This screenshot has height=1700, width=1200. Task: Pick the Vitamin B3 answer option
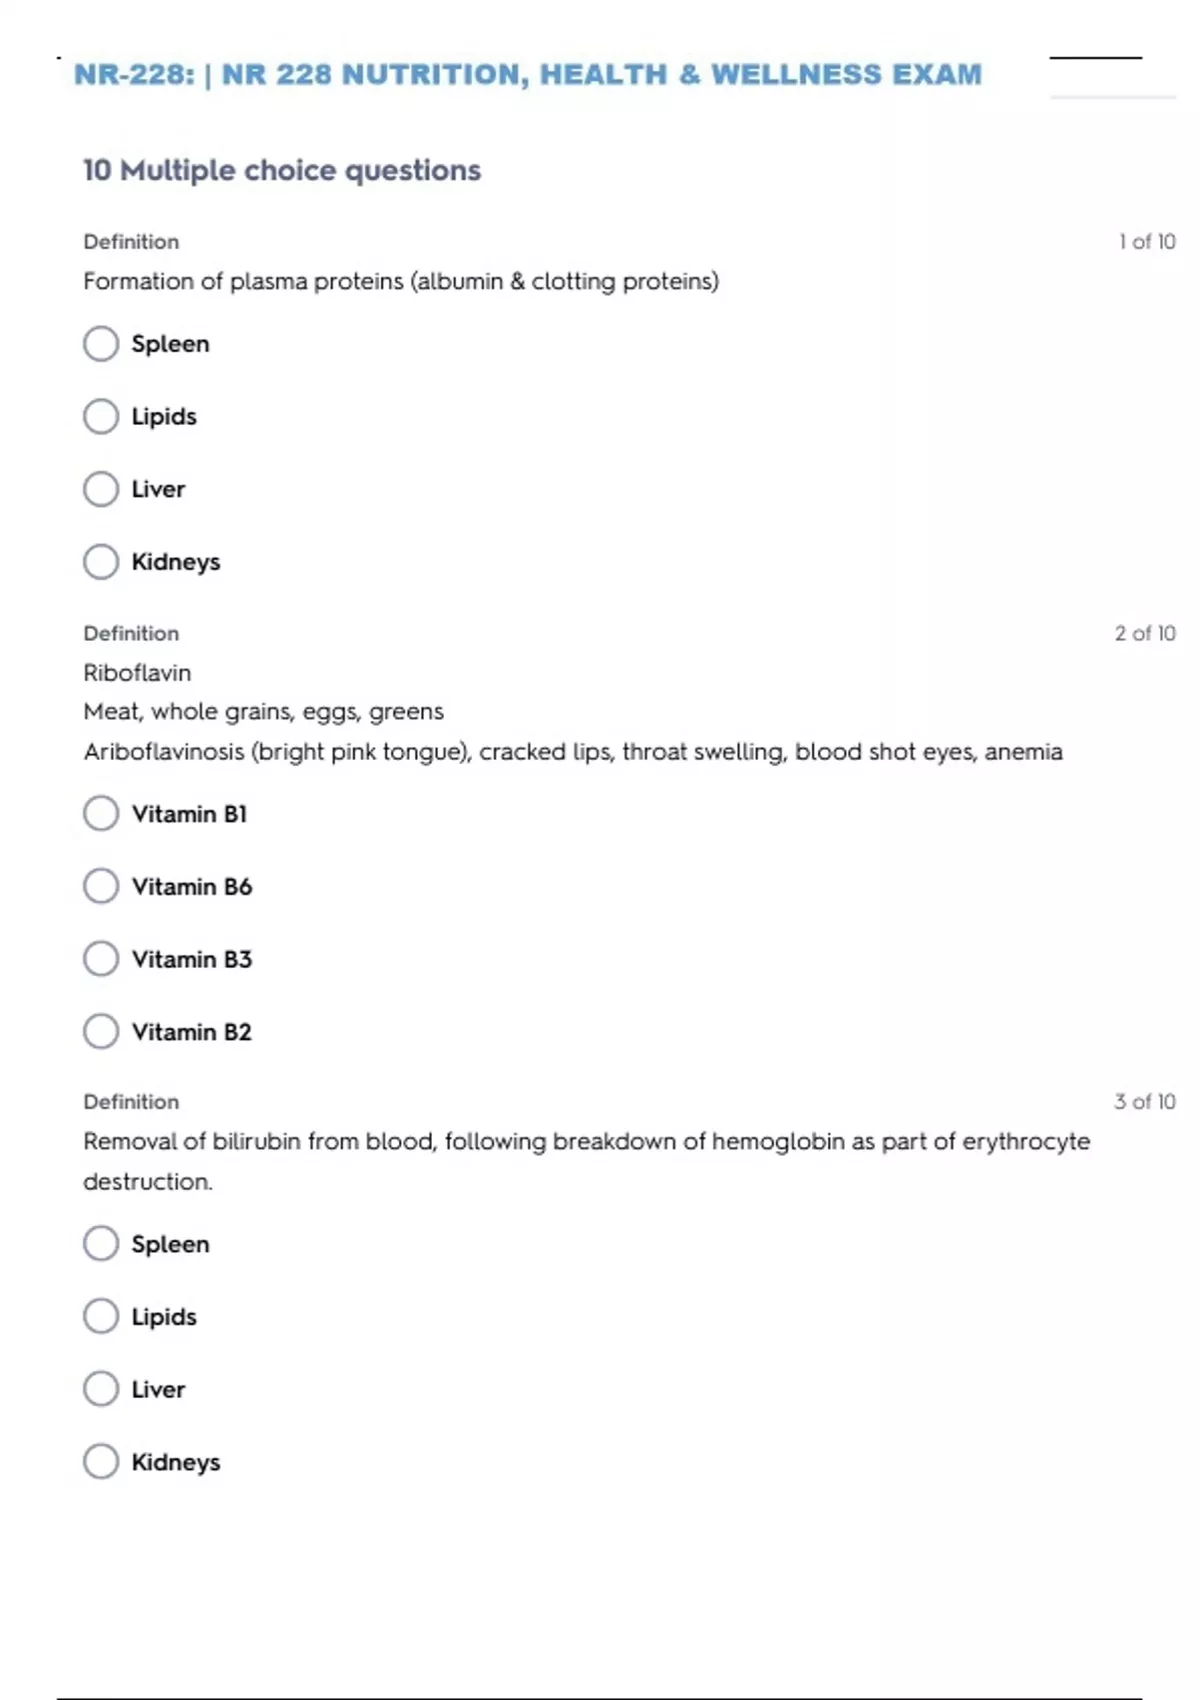tap(101, 959)
